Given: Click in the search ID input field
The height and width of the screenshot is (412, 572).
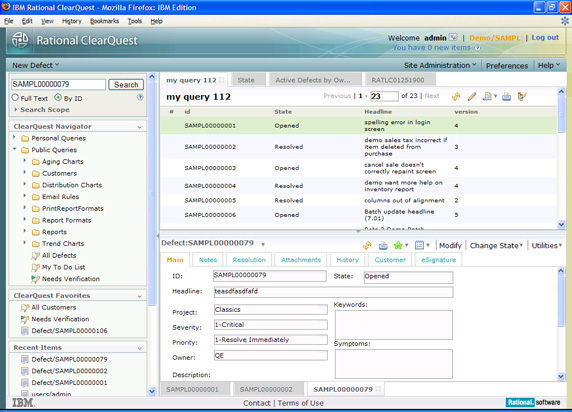Looking at the screenshot, I should click(58, 84).
